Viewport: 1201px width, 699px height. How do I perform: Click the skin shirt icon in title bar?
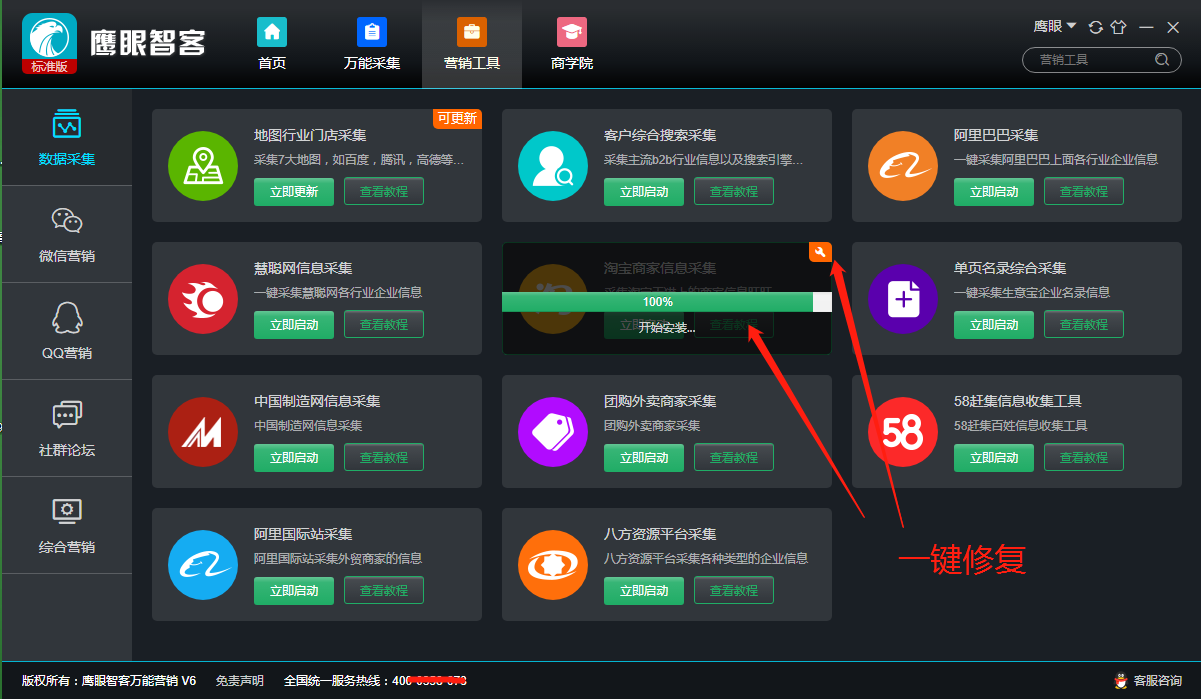[1119, 27]
